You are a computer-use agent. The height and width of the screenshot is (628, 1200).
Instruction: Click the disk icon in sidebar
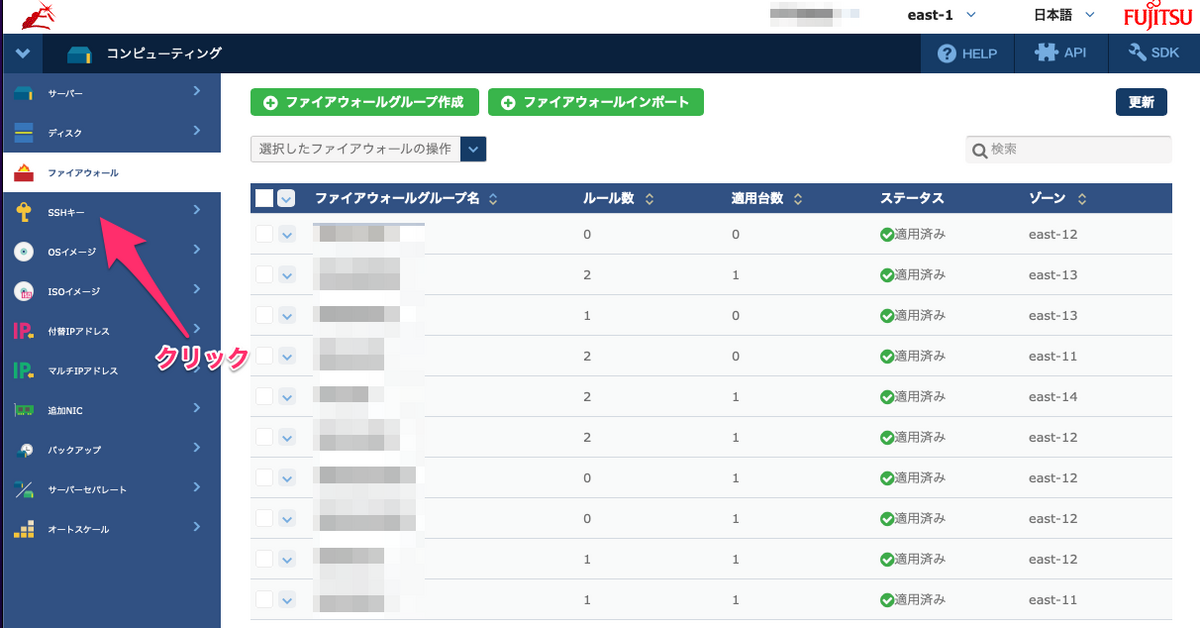point(24,132)
